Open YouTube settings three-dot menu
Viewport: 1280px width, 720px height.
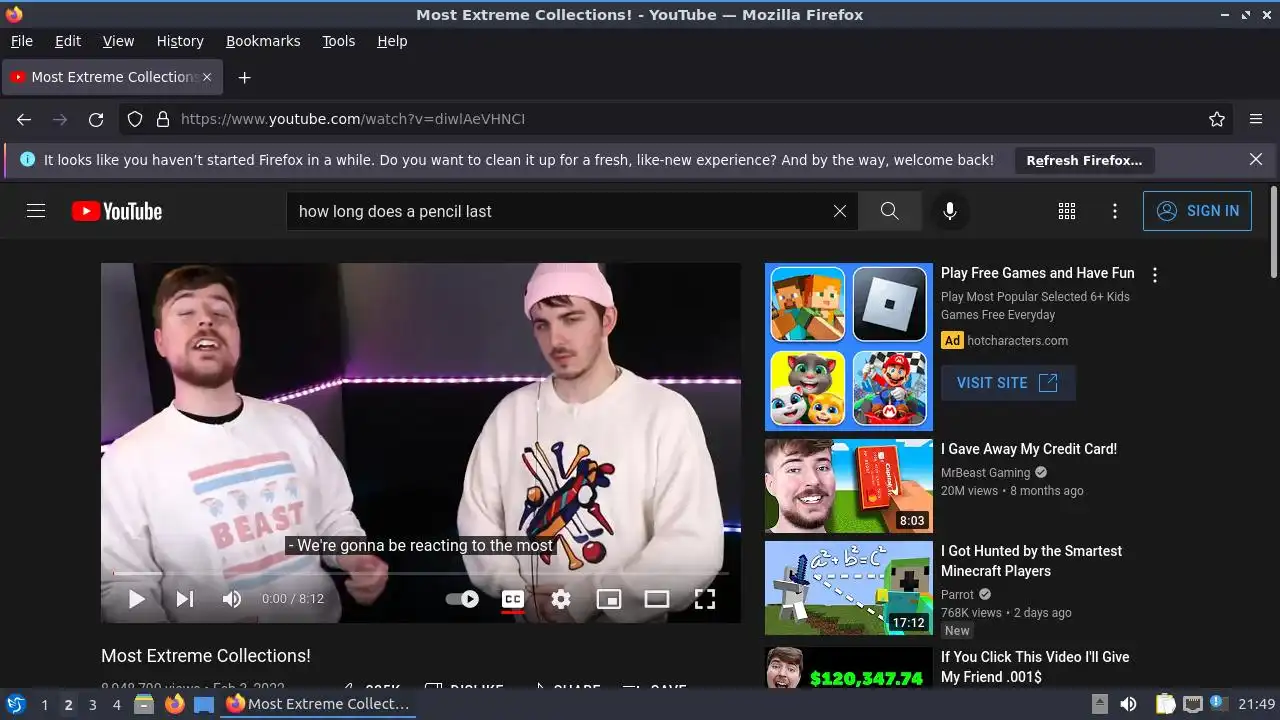click(1115, 211)
